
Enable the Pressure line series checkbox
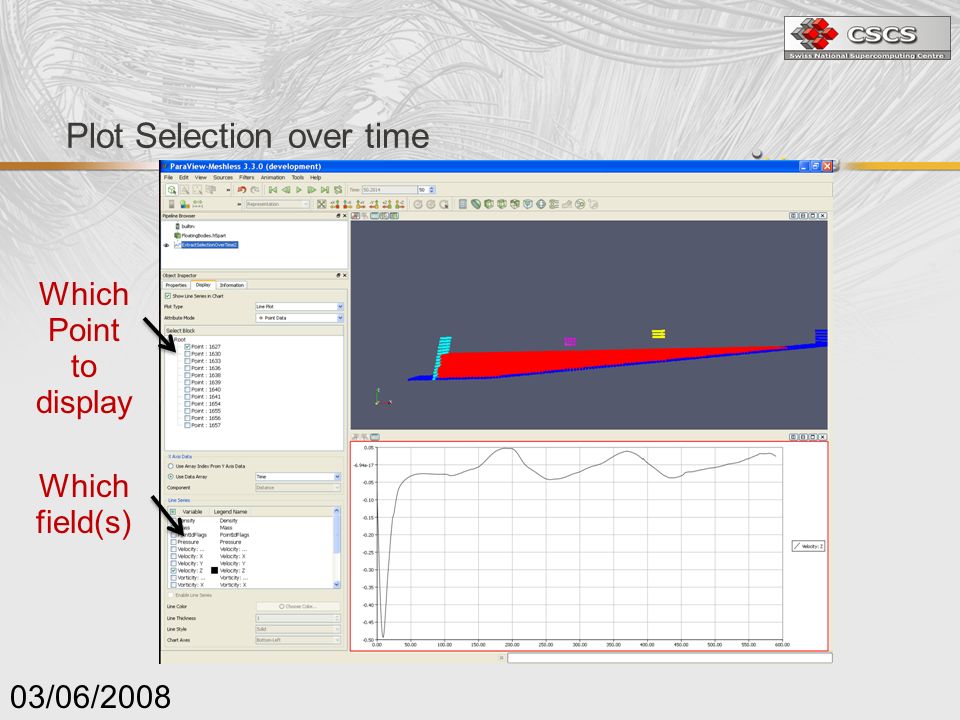(174, 542)
